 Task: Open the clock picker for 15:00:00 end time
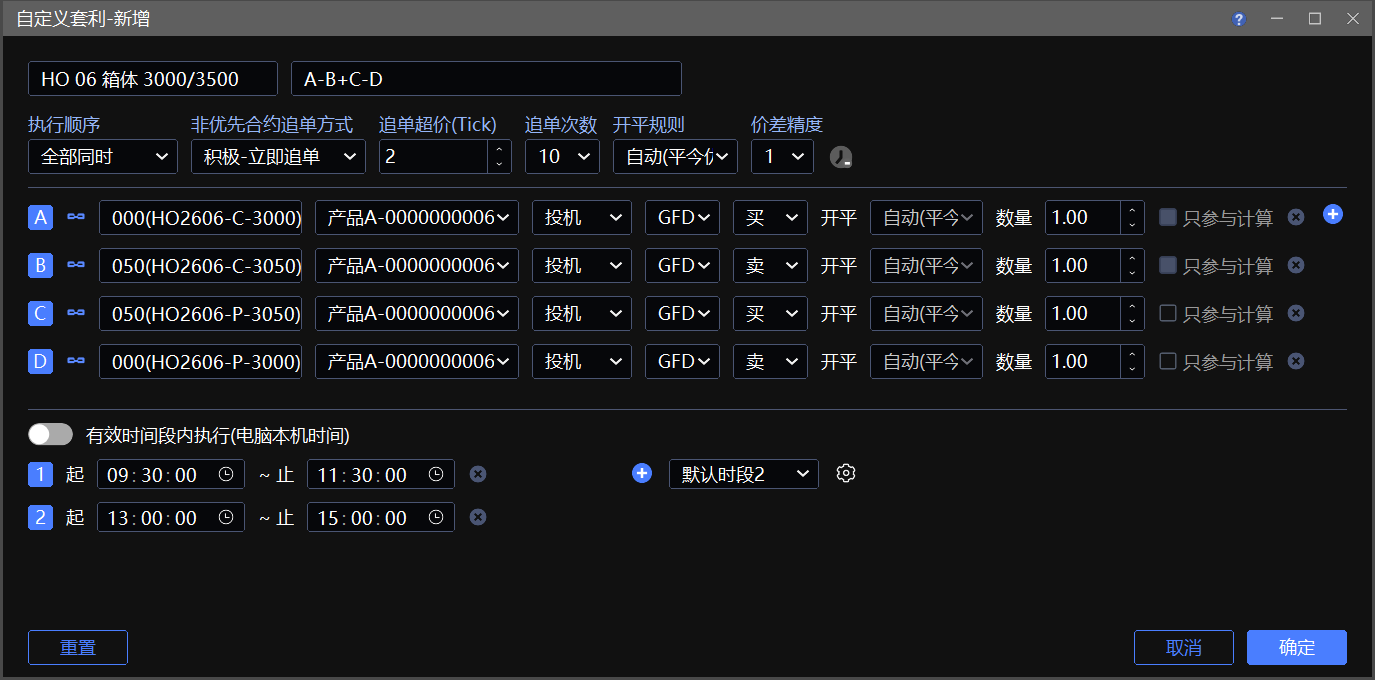click(436, 517)
